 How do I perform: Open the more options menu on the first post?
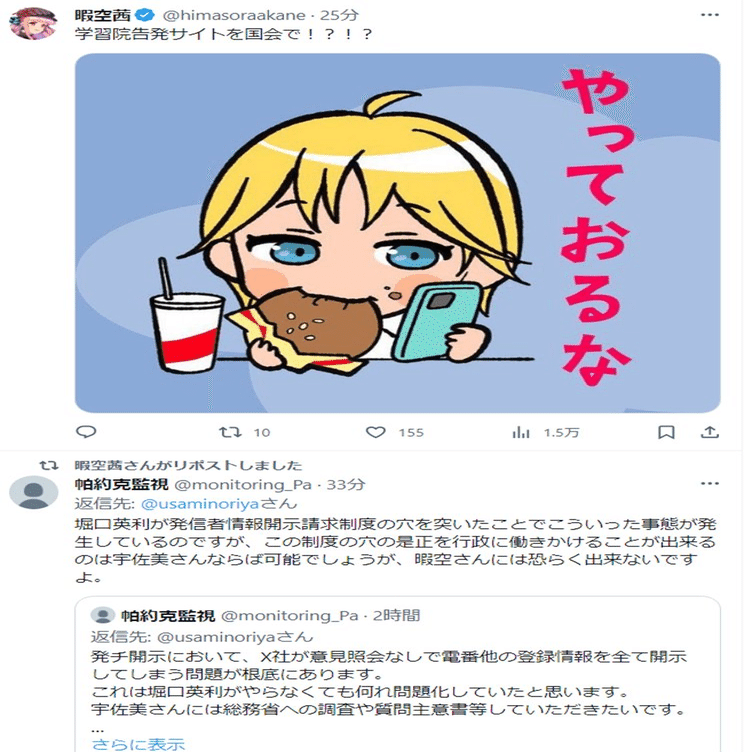pos(709,16)
